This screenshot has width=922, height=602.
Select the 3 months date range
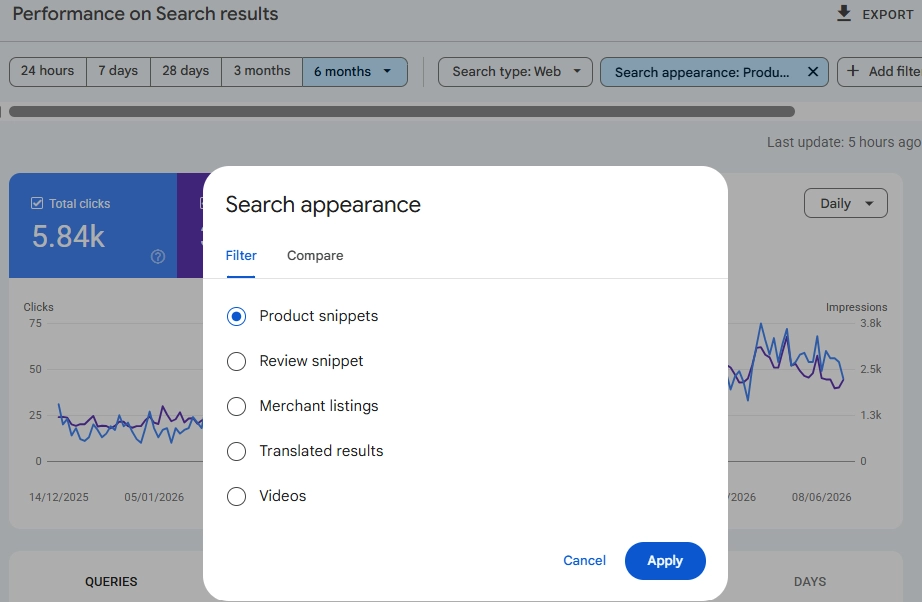(x=262, y=71)
